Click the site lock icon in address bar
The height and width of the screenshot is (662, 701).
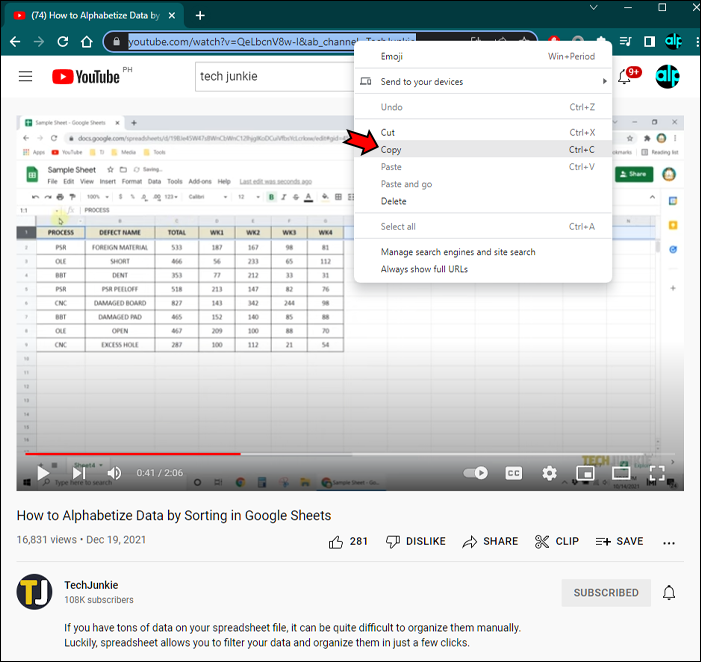pyautogui.click(x=116, y=42)
